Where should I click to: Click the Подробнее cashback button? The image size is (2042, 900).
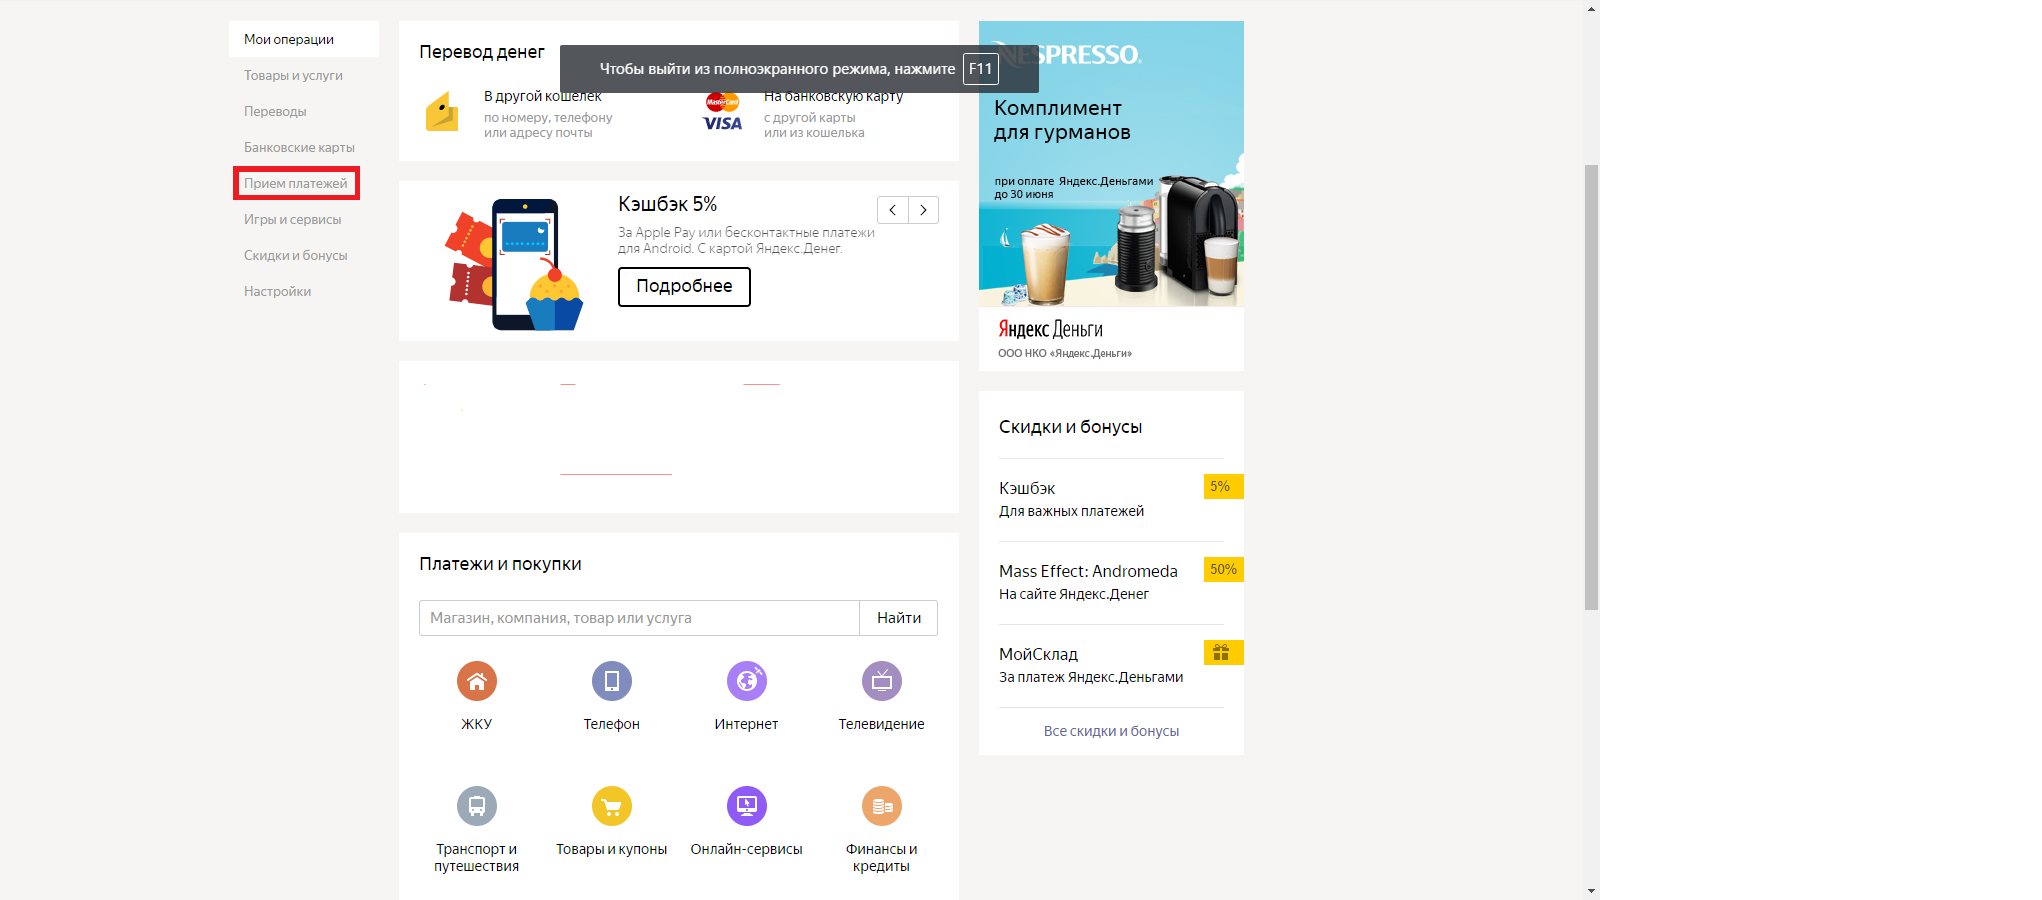click(x=684, y=286)
